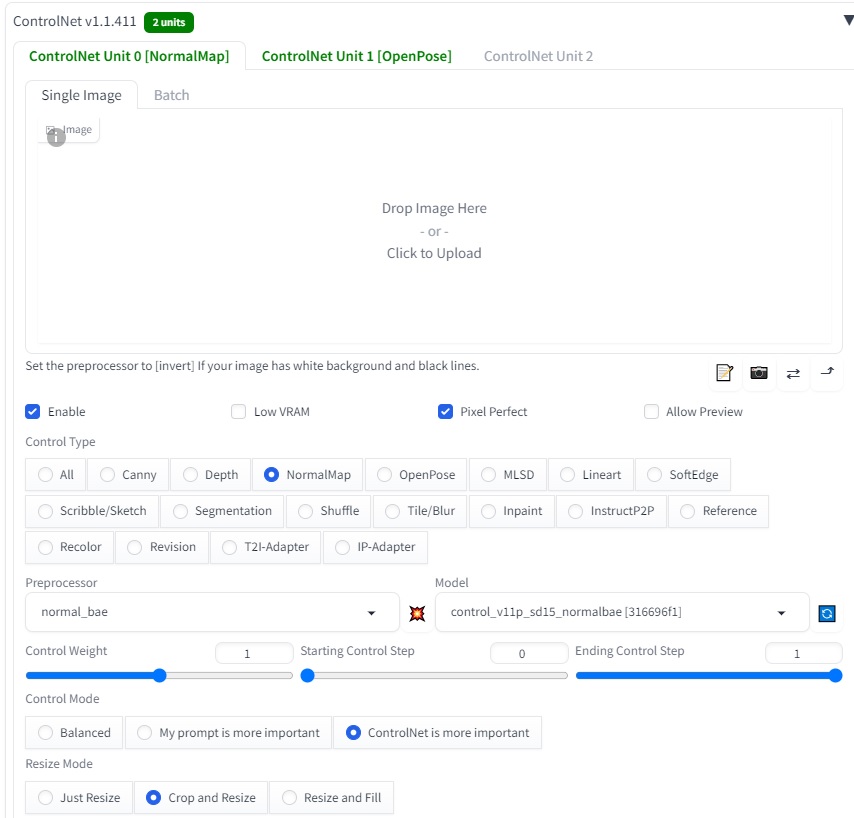Open the new canvas notepad icon
The width and height of the screenshot is (854, 818).
point(724,373)
